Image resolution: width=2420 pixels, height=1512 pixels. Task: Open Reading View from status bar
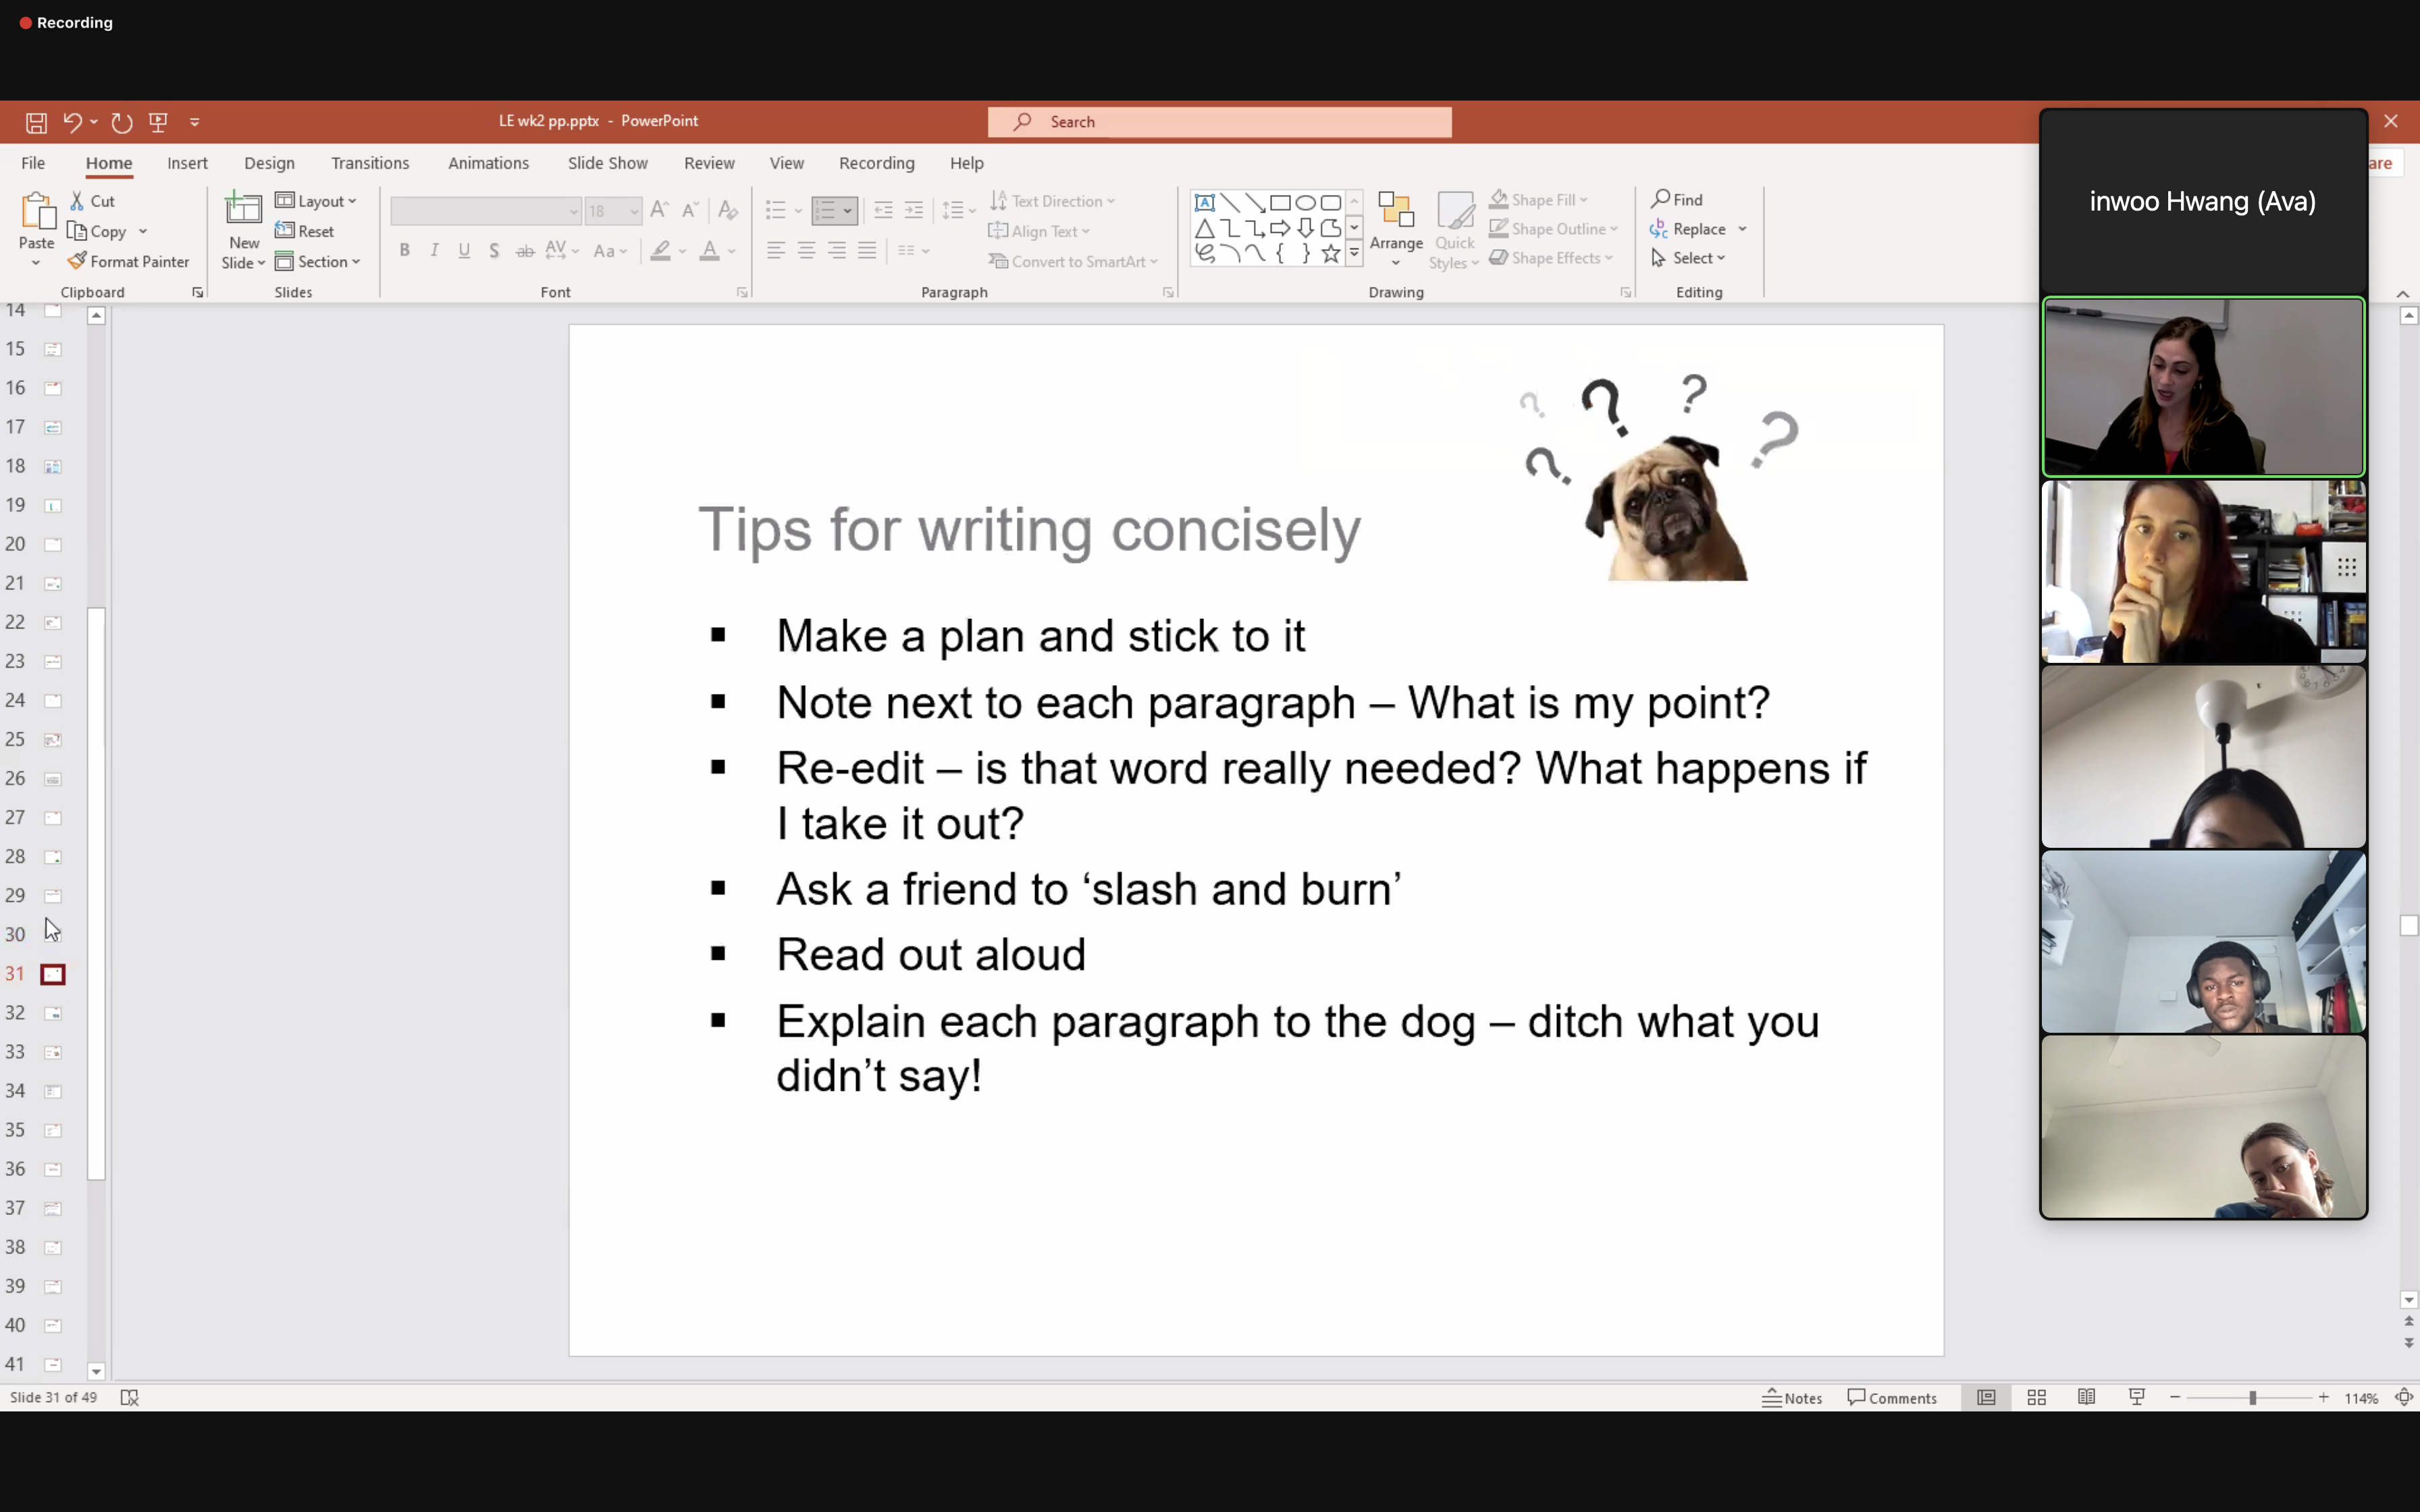2086,1397
